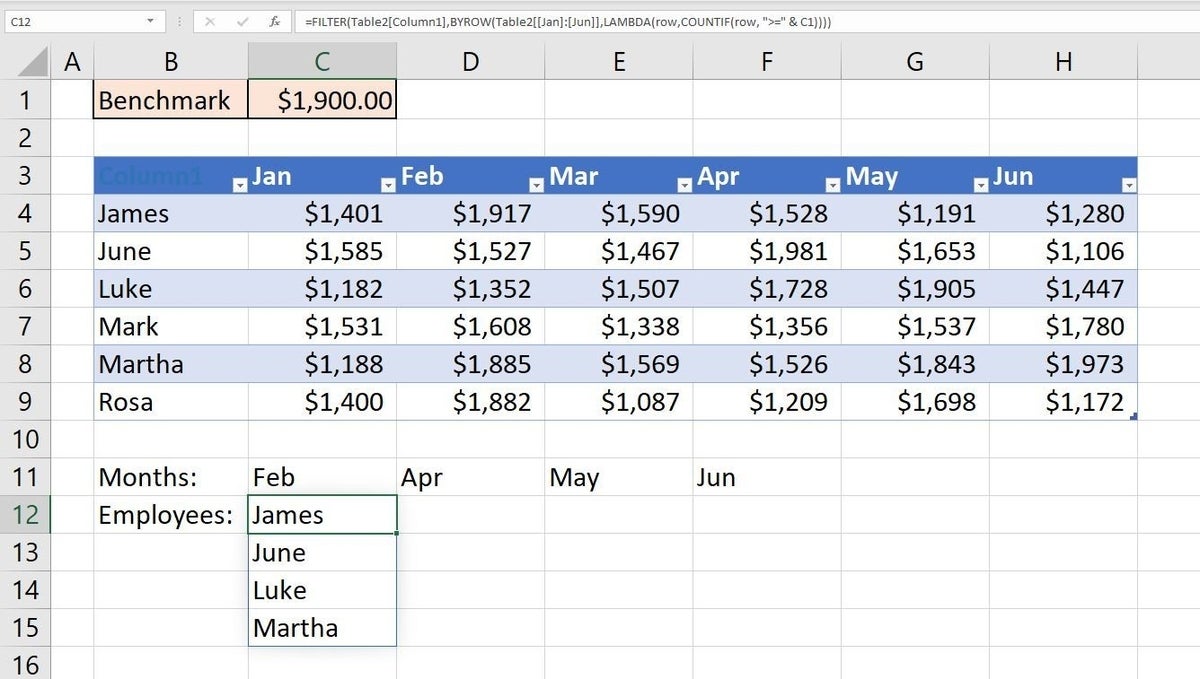Screen dimensions: 1200x679
Task: Open the Mar column filter dropdown
Action: (684, 185)
